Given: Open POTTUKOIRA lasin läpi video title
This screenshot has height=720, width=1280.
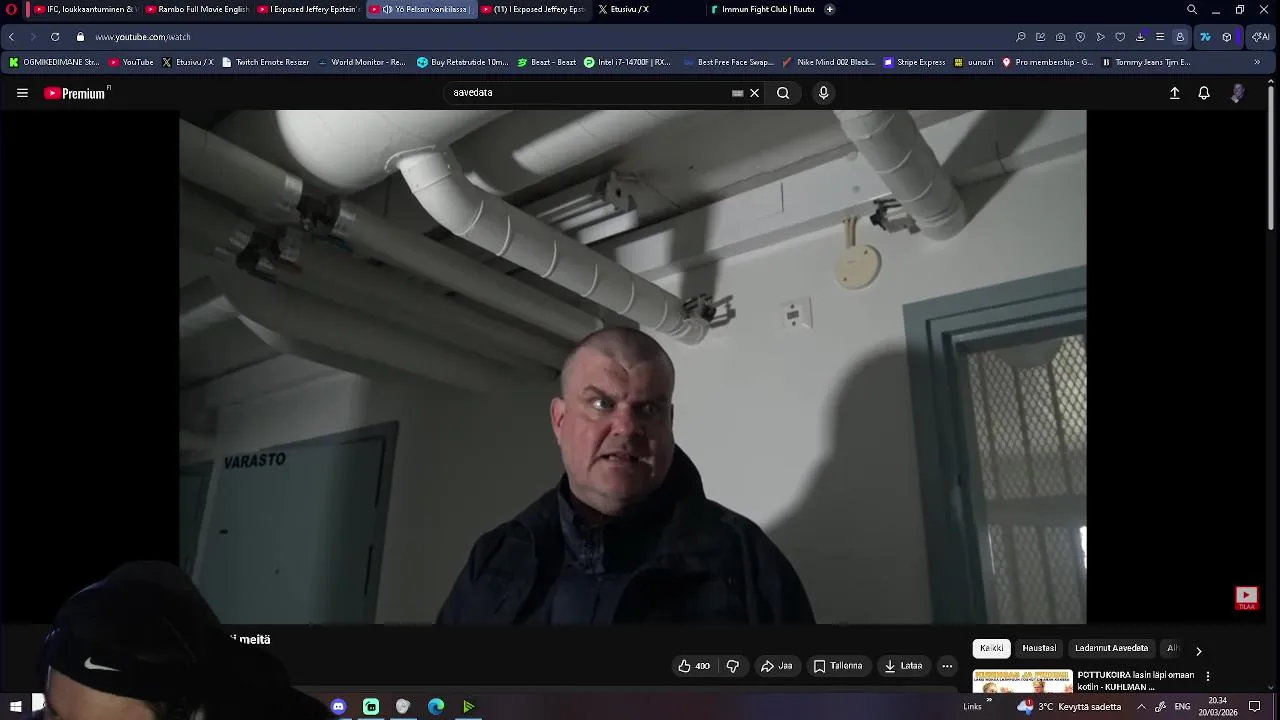Looking at the screenshot, I should click(1135, 681).
